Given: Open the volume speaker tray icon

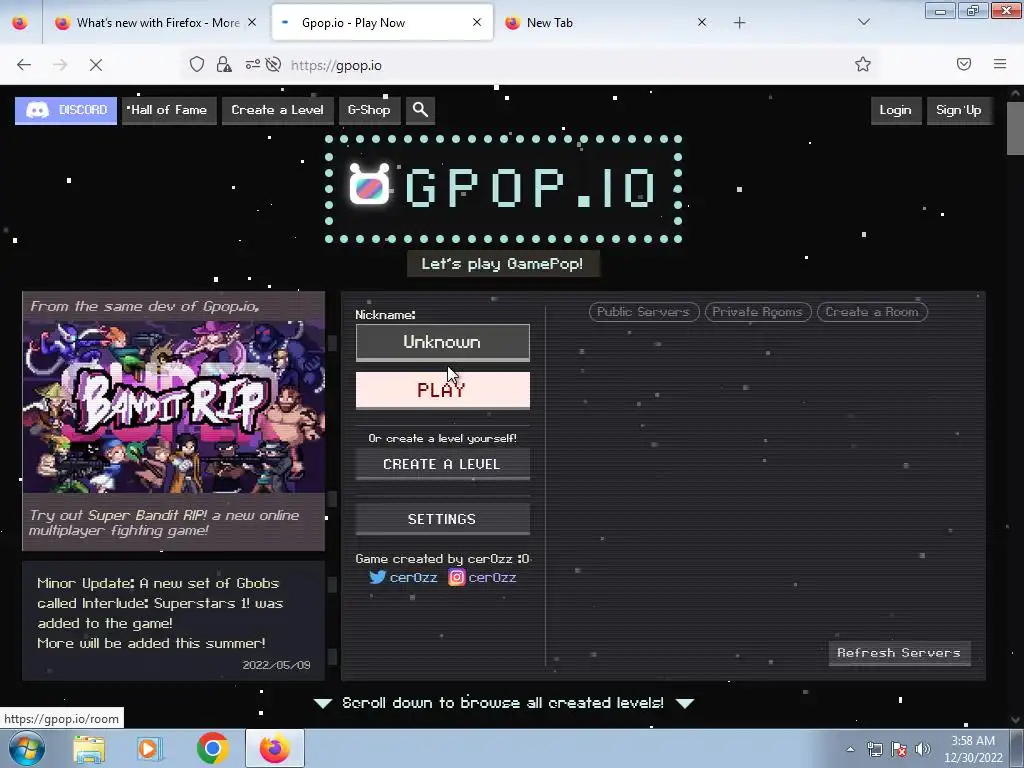Looking at the screenshot, I should tap(923, 749).
